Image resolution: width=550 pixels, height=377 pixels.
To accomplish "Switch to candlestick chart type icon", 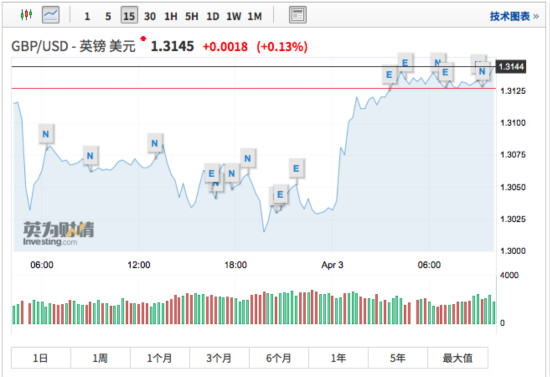I will [26, 15].
